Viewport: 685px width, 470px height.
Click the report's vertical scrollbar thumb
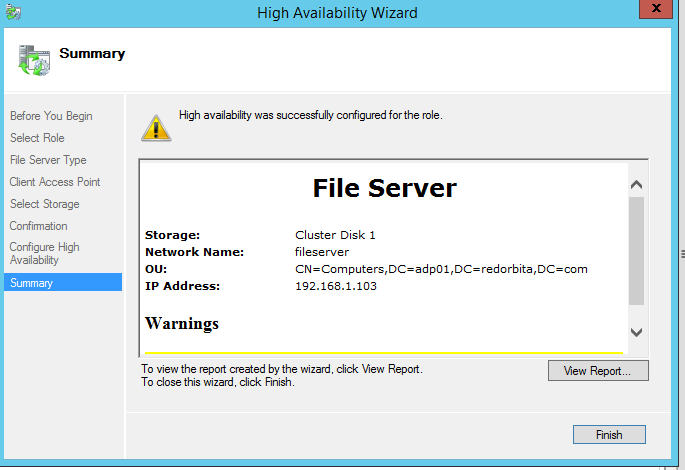(636, 250)
